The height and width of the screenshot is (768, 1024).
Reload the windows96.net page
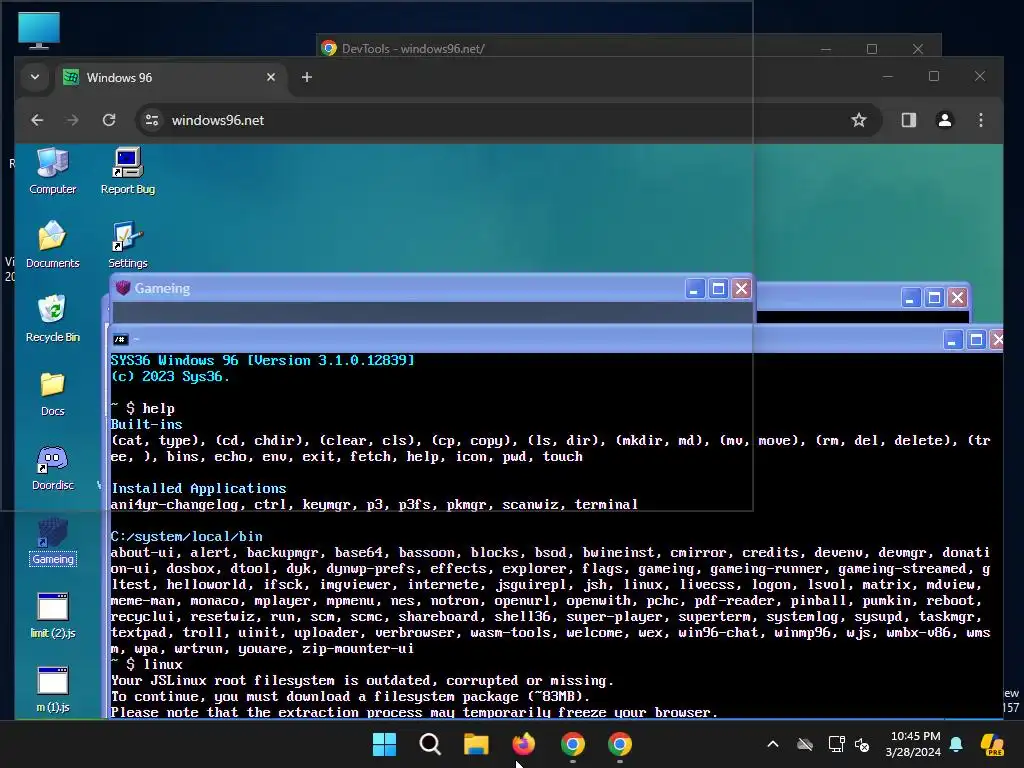pyautogui.click(x=109, y=120)
